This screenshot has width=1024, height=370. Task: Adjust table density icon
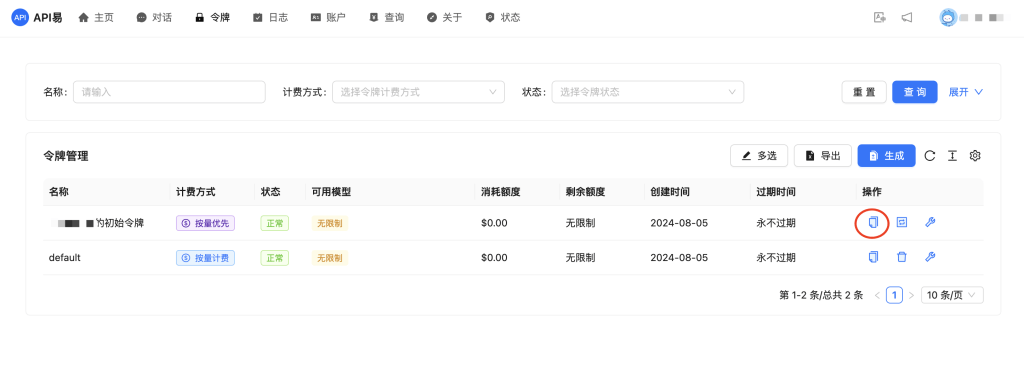click(x=953, y=156)
